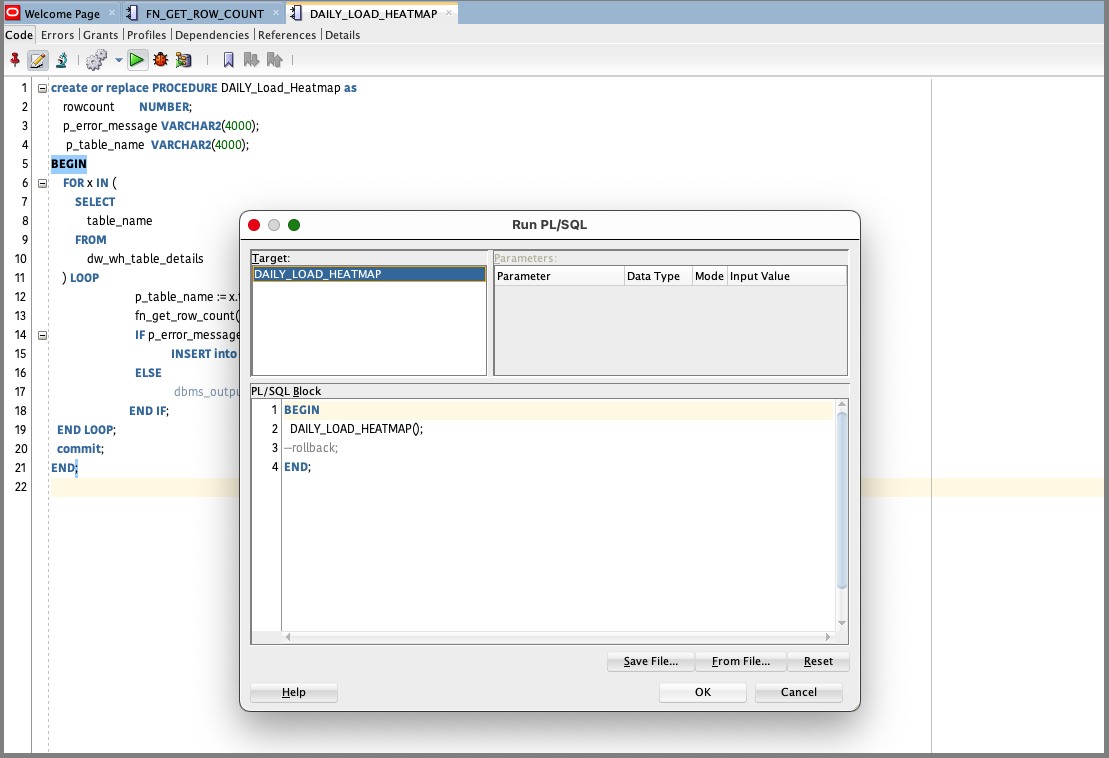This screenshot has height=758, width=1109.
Task: Cancel the Run PL/SQL dialog
Action: [x=799, y=692]
